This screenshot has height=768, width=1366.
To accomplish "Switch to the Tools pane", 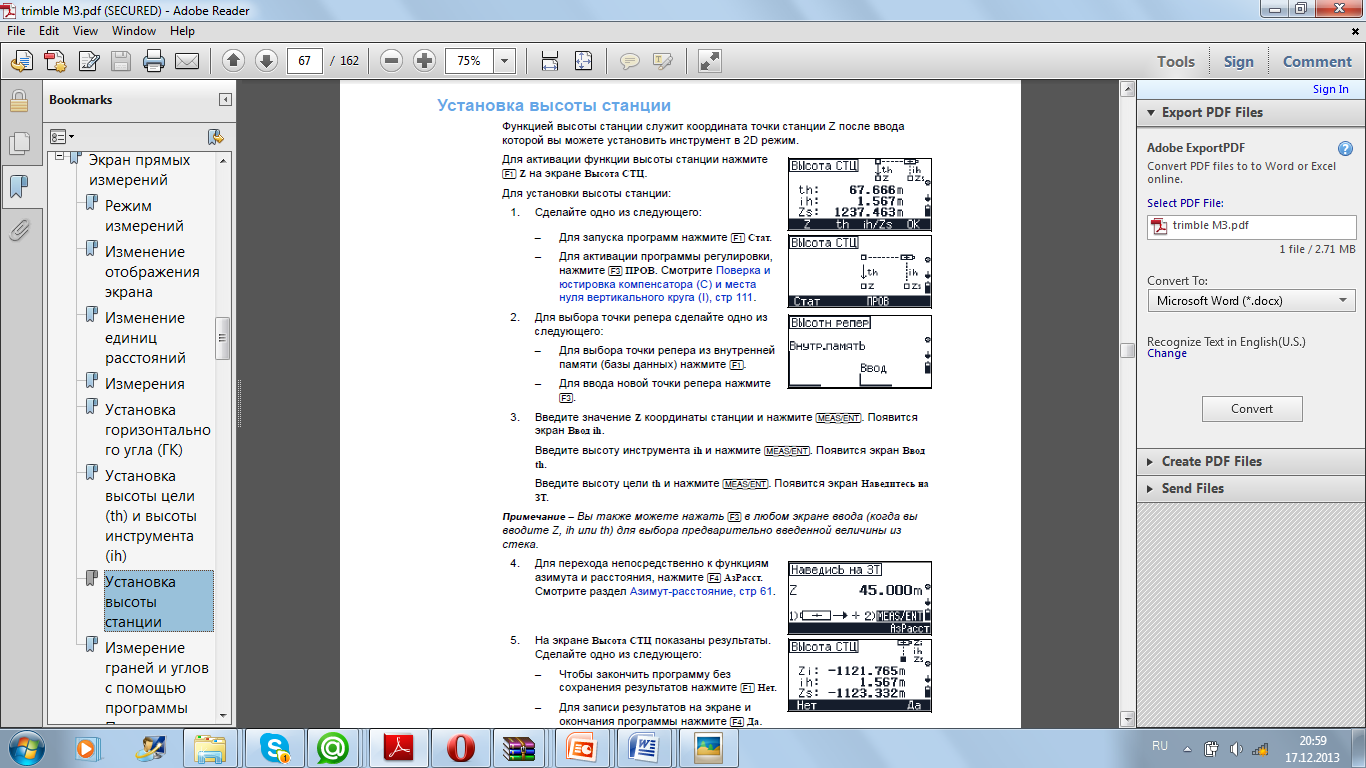I will click(1176, 62).
